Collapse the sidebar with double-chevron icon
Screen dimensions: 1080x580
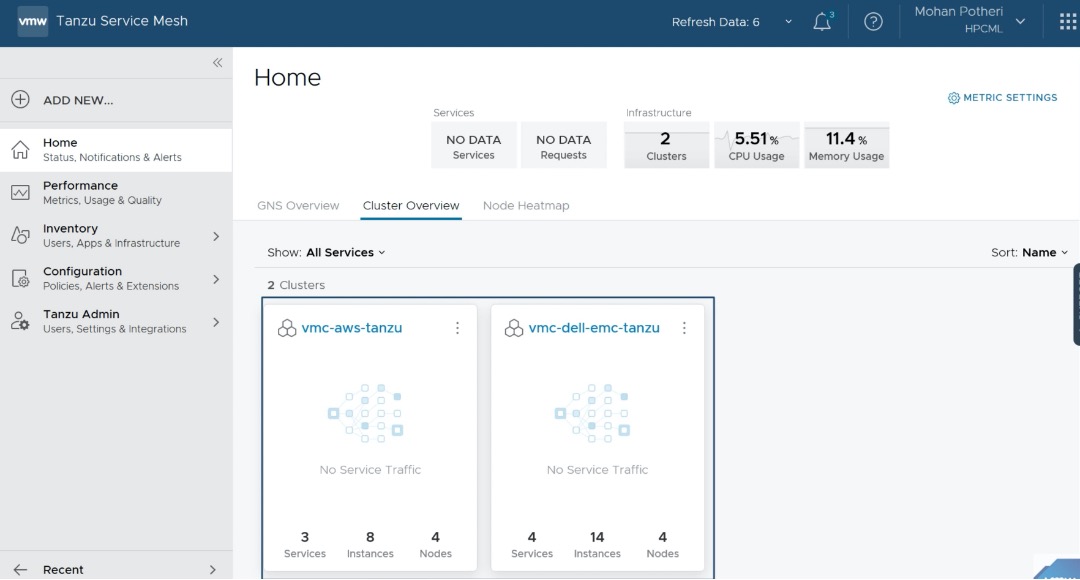[x=217, y=63]
